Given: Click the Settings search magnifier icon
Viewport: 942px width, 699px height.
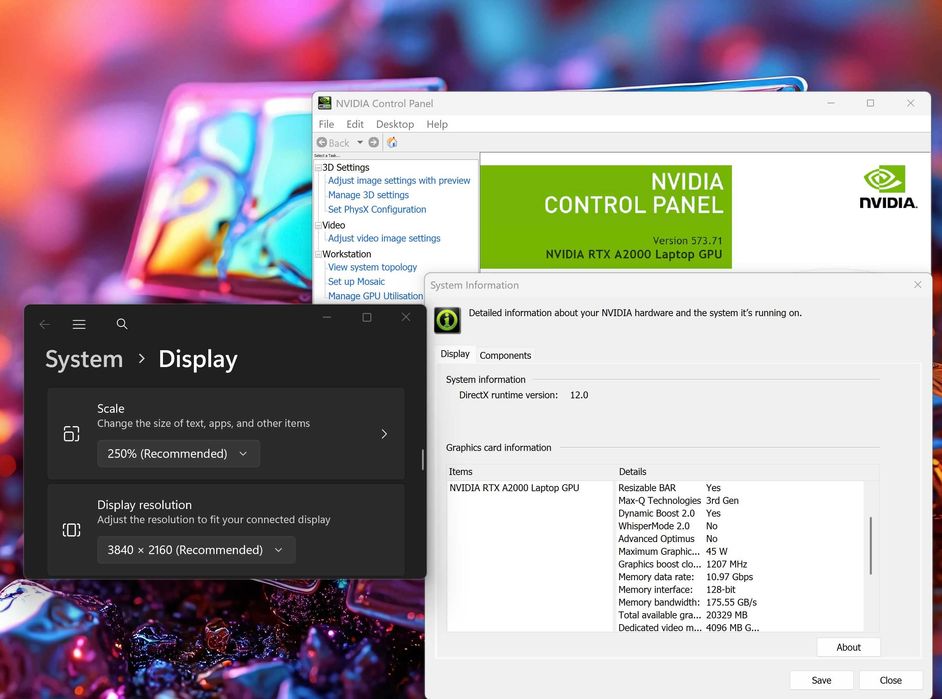Looking at the screenshot, I should [122, 324].
